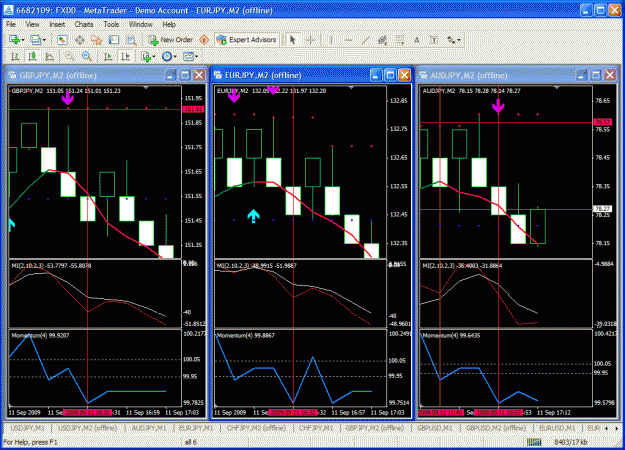Click the chart tabs right-arrow scroll button

(617, 428)
